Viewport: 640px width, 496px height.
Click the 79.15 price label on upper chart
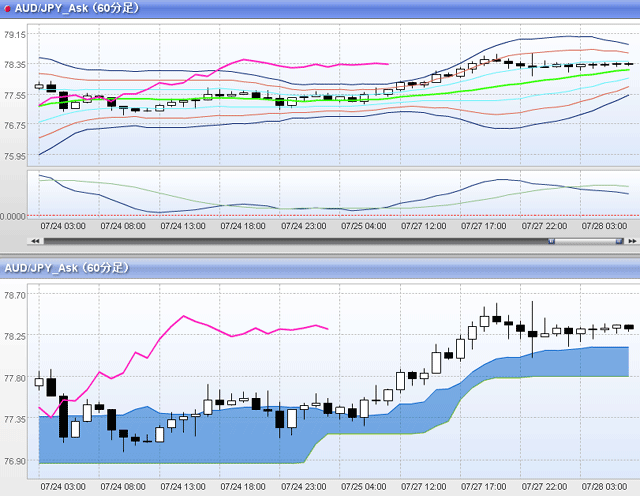click(x=14, y=35)
